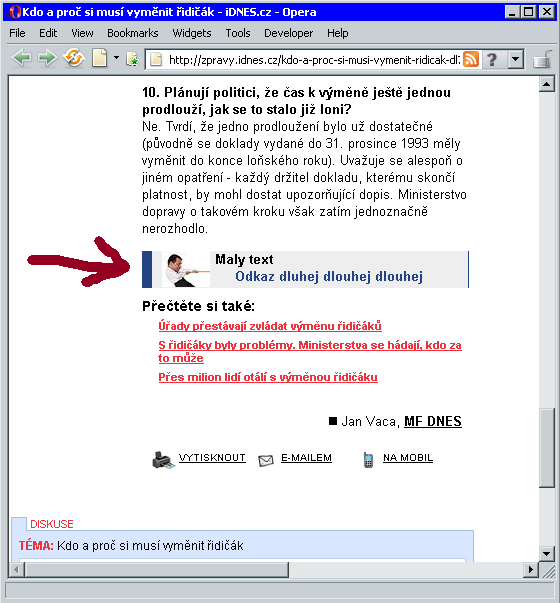The width and height of the screenshot is (560, 603).
Task: Click the printer icon next to VYTISKNOUT
Action: point(163,460)
